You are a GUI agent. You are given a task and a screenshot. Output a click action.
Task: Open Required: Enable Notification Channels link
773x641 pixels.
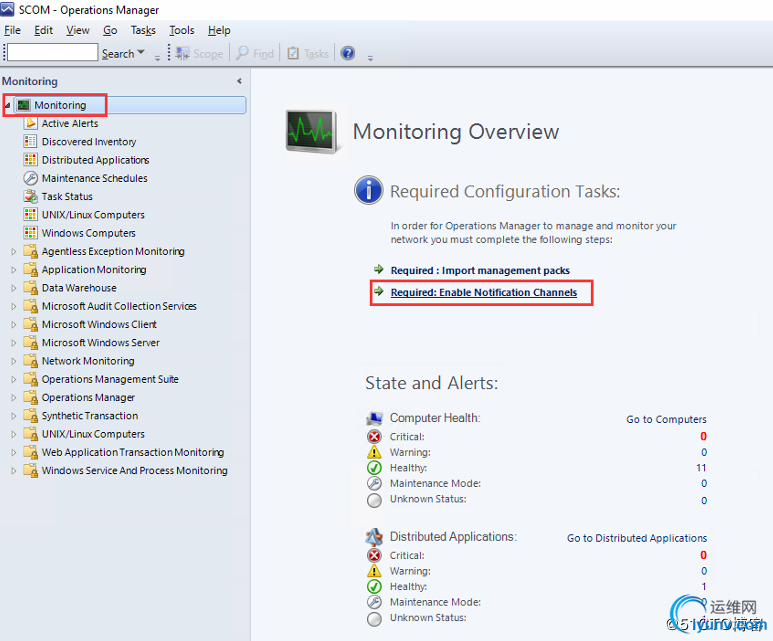pos(484,292)
